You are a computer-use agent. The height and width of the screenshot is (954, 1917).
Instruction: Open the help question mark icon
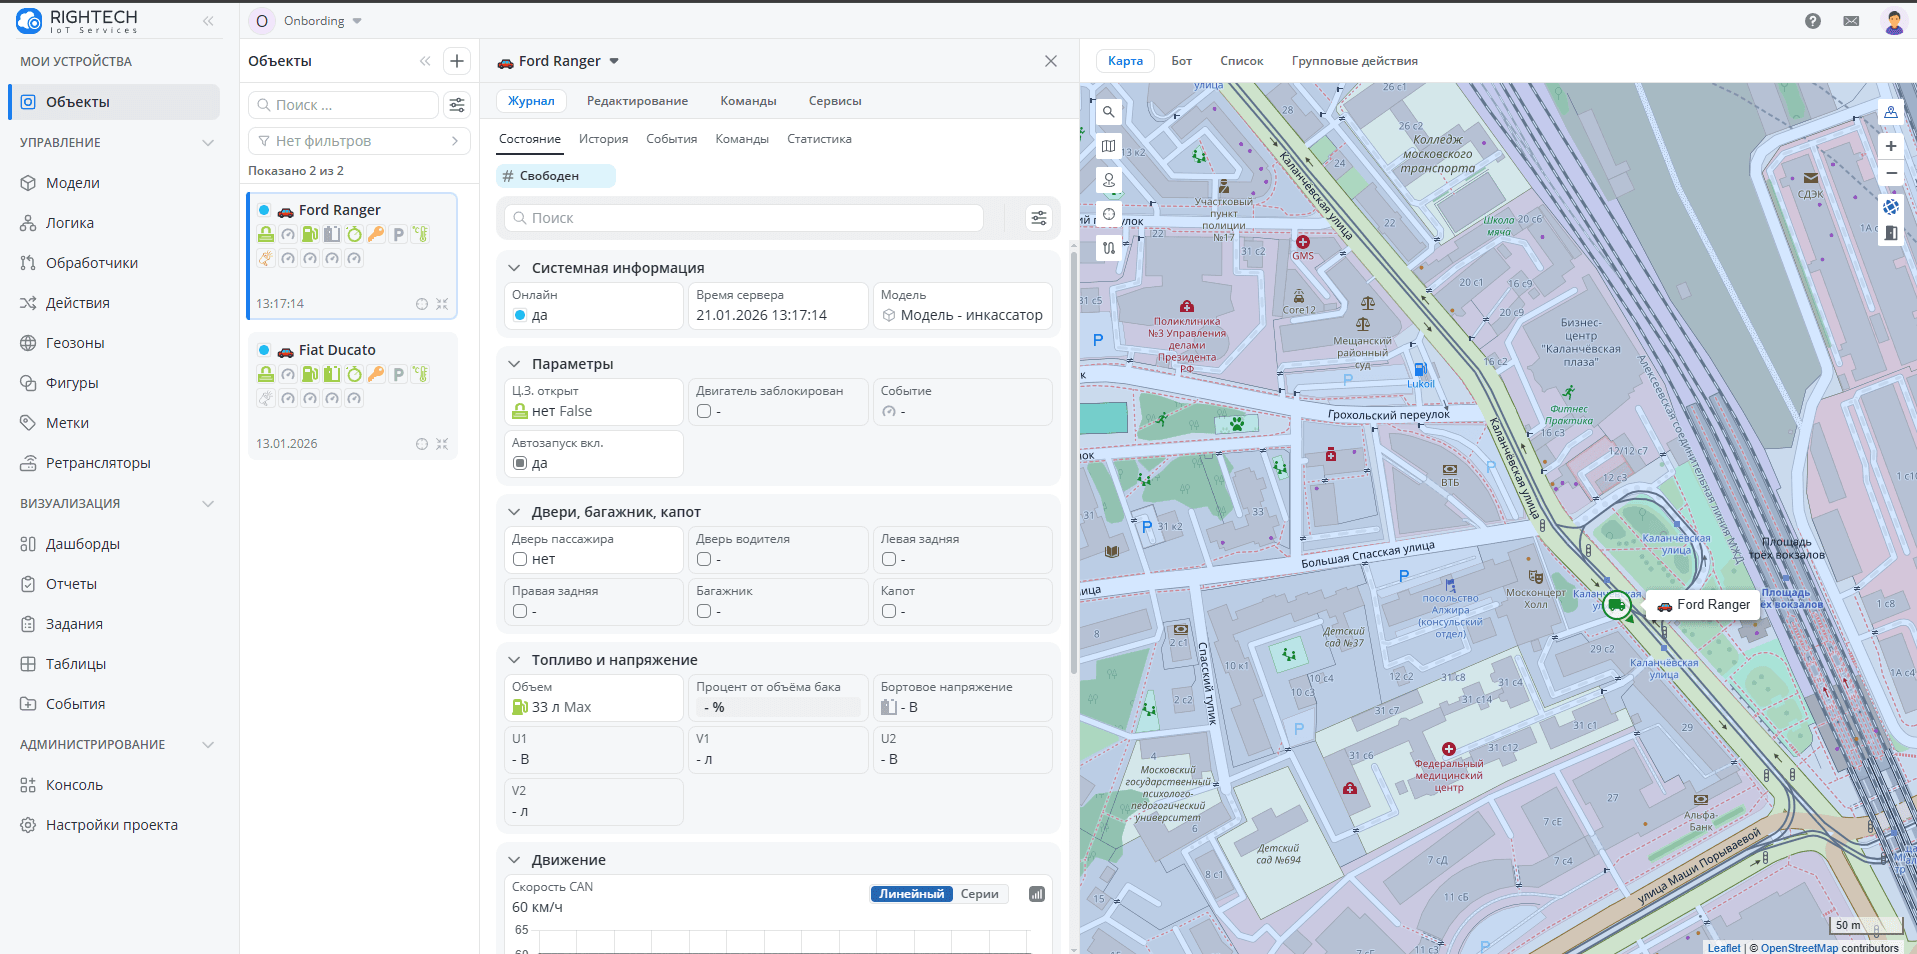tap(1813, 21)
